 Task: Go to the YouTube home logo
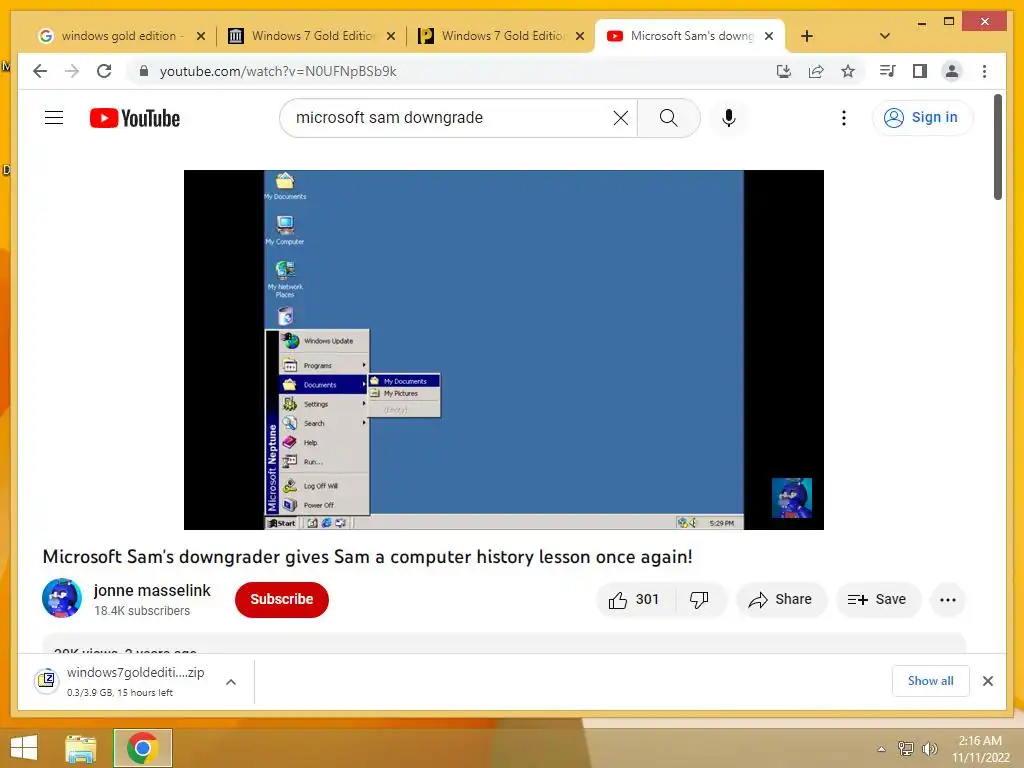pos(135,118)
